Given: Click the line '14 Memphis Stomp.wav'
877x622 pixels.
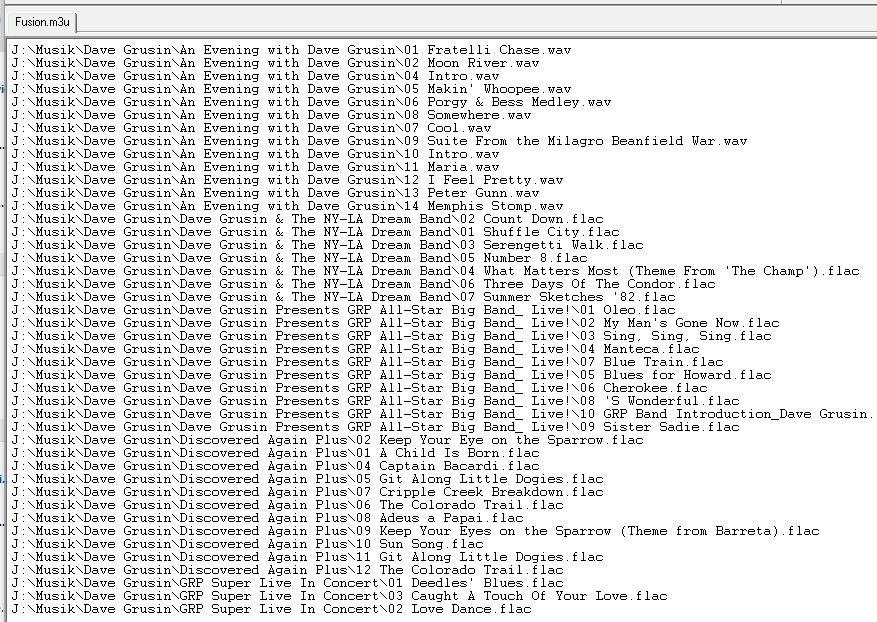Looking at the screenshot, I should 287,206.
